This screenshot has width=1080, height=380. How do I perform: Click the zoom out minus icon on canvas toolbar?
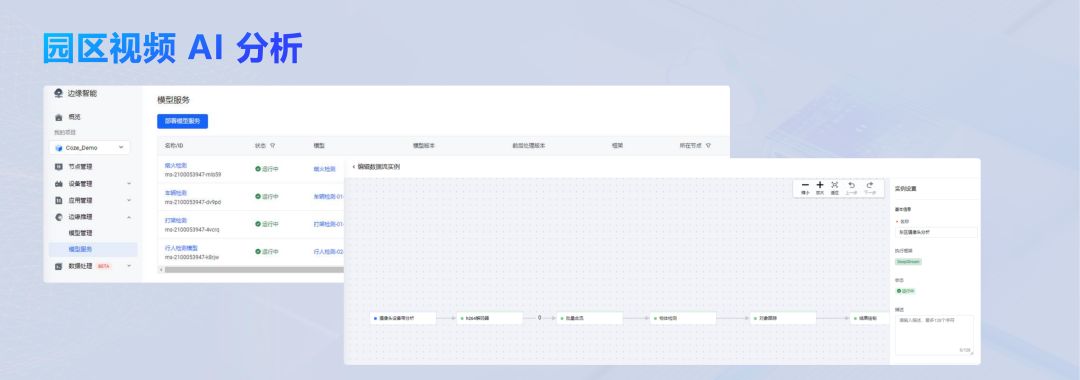pos(805,185)
